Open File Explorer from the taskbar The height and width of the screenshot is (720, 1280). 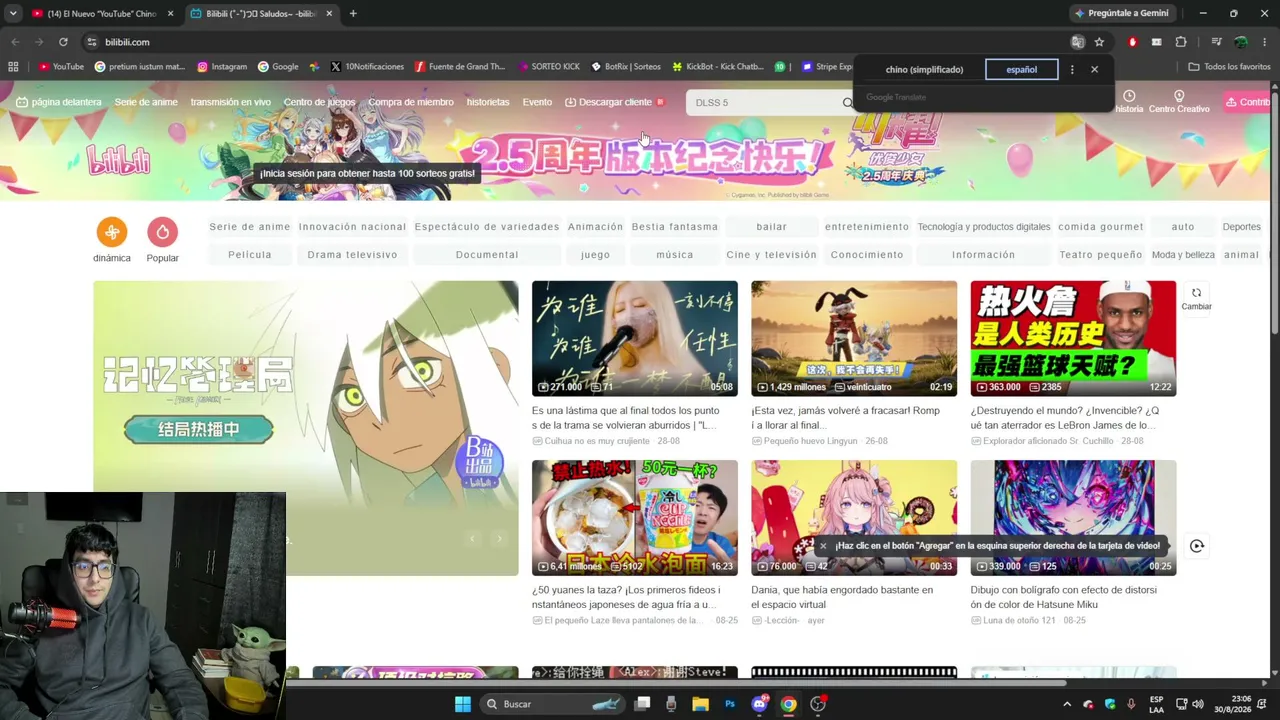tap(701, 704)
